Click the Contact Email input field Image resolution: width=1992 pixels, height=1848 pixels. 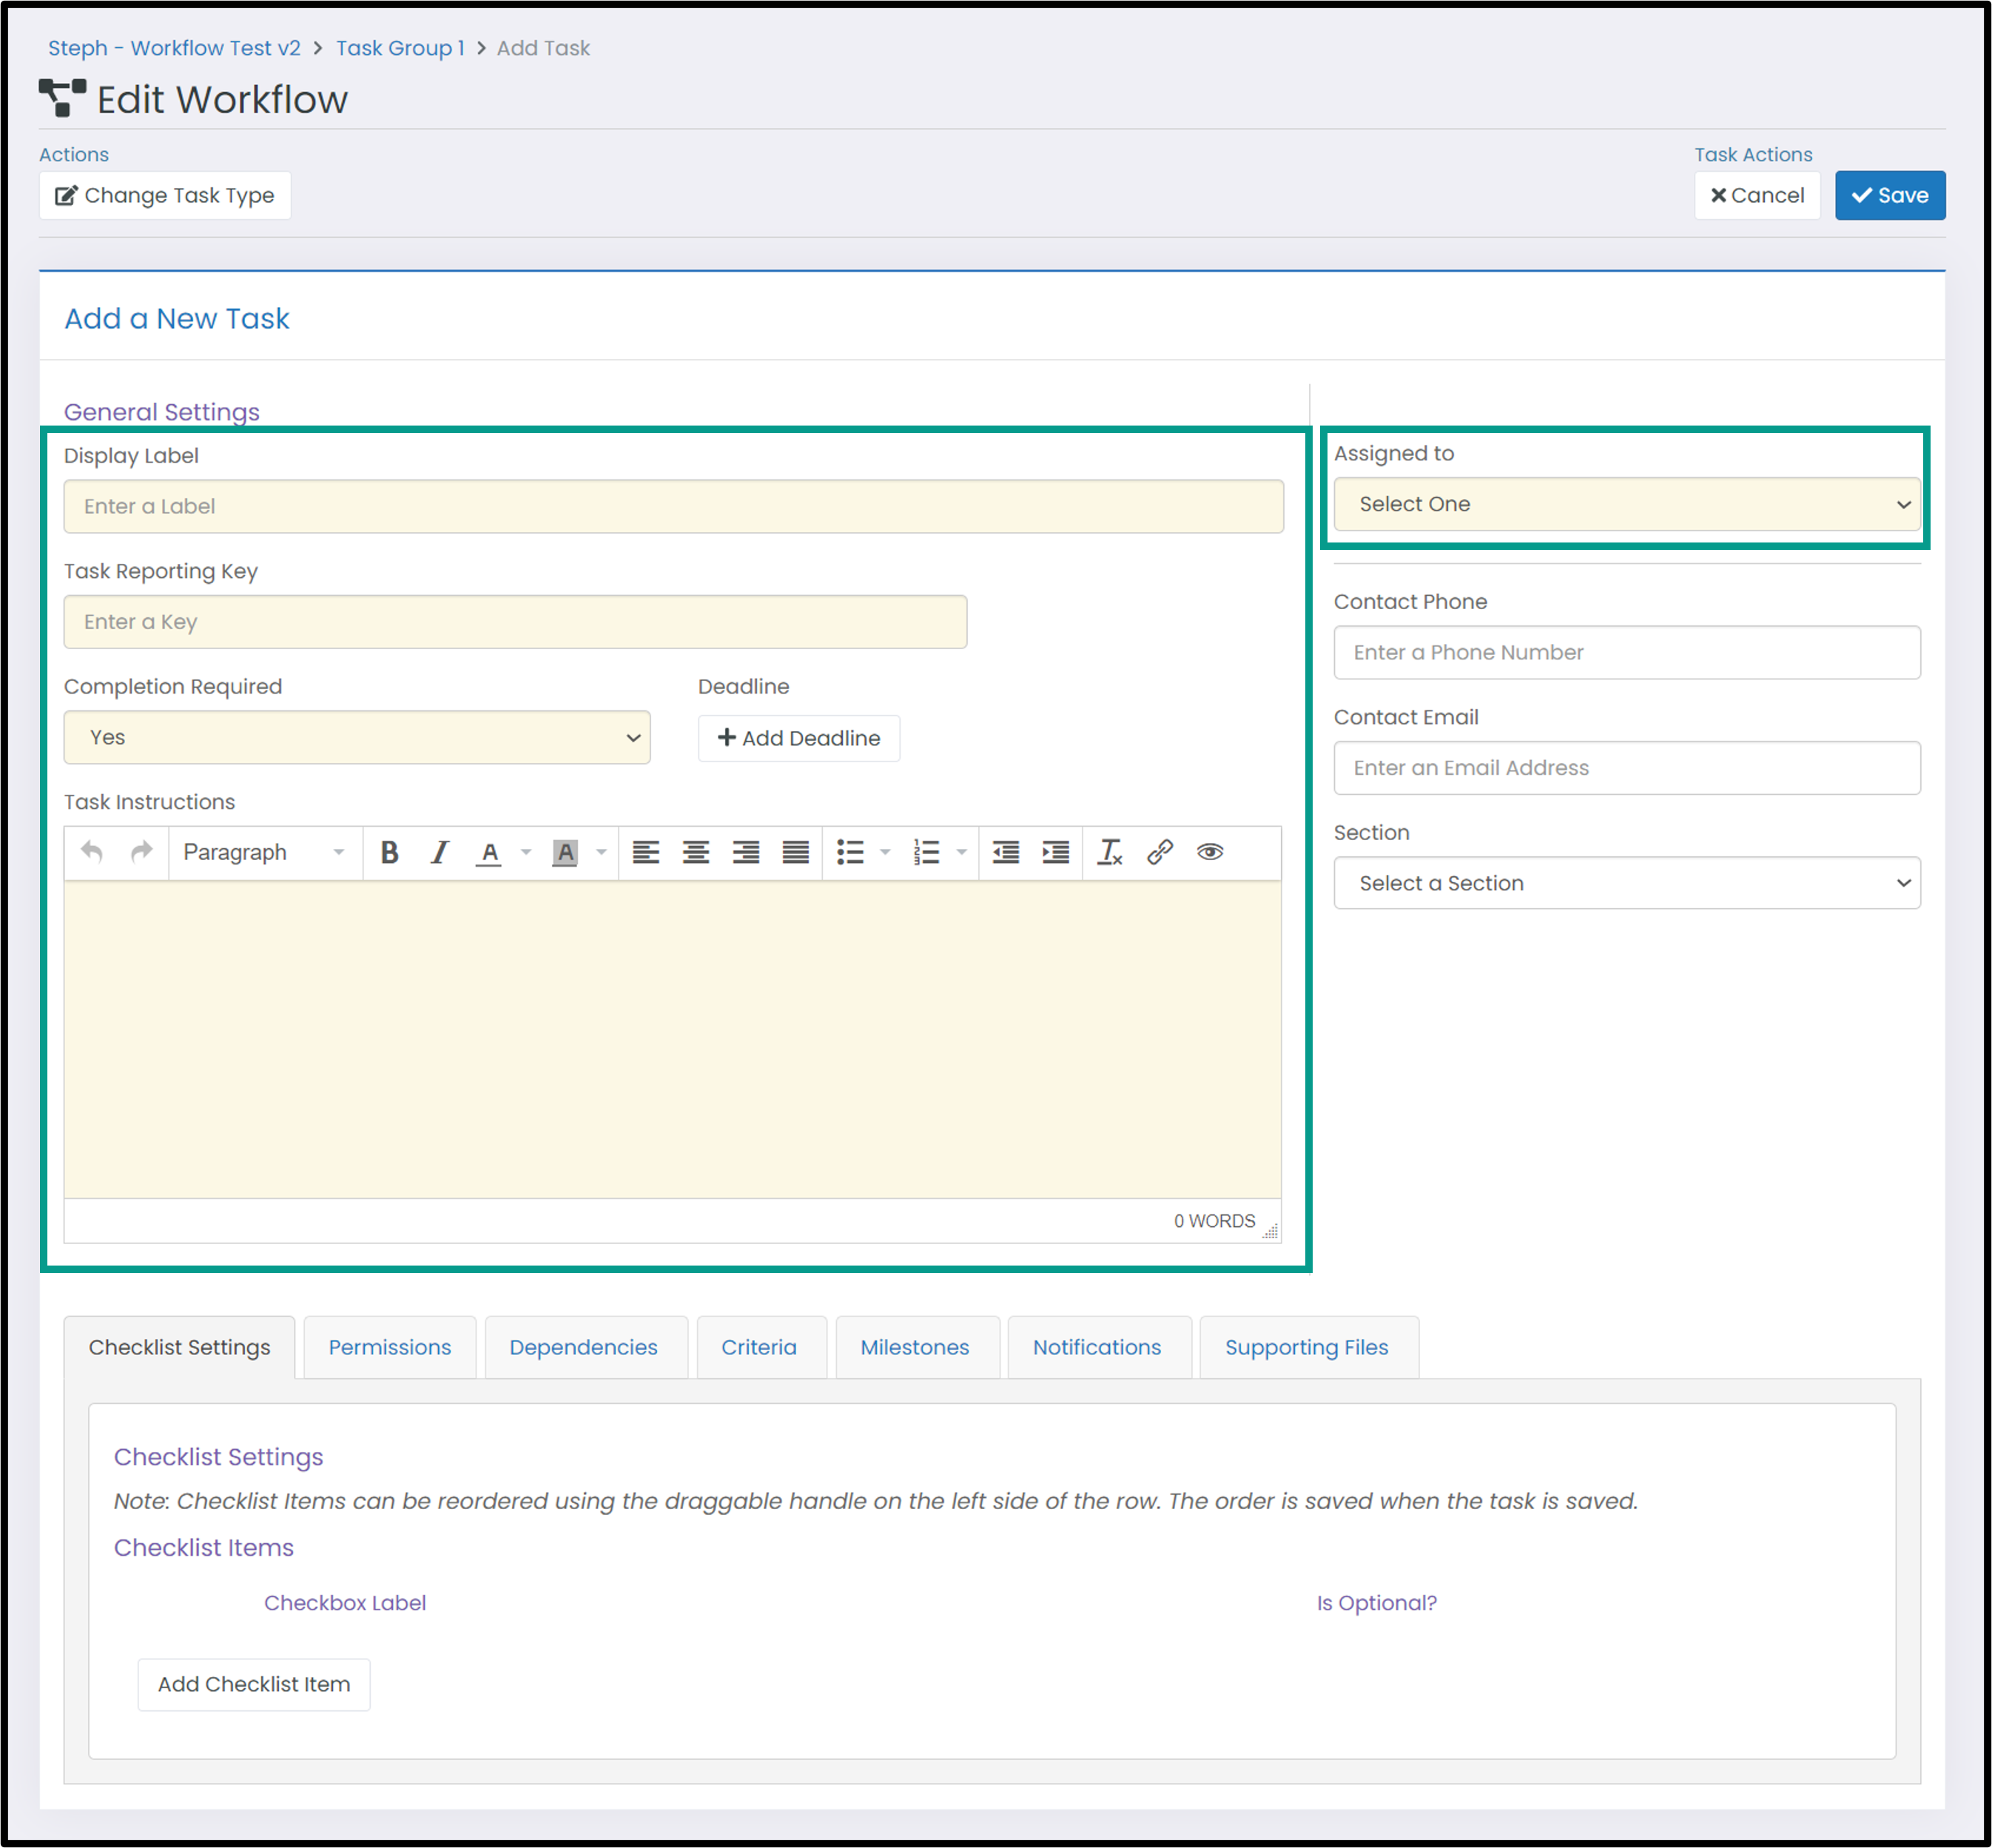pyautogui.click(x=1627, y=768)
